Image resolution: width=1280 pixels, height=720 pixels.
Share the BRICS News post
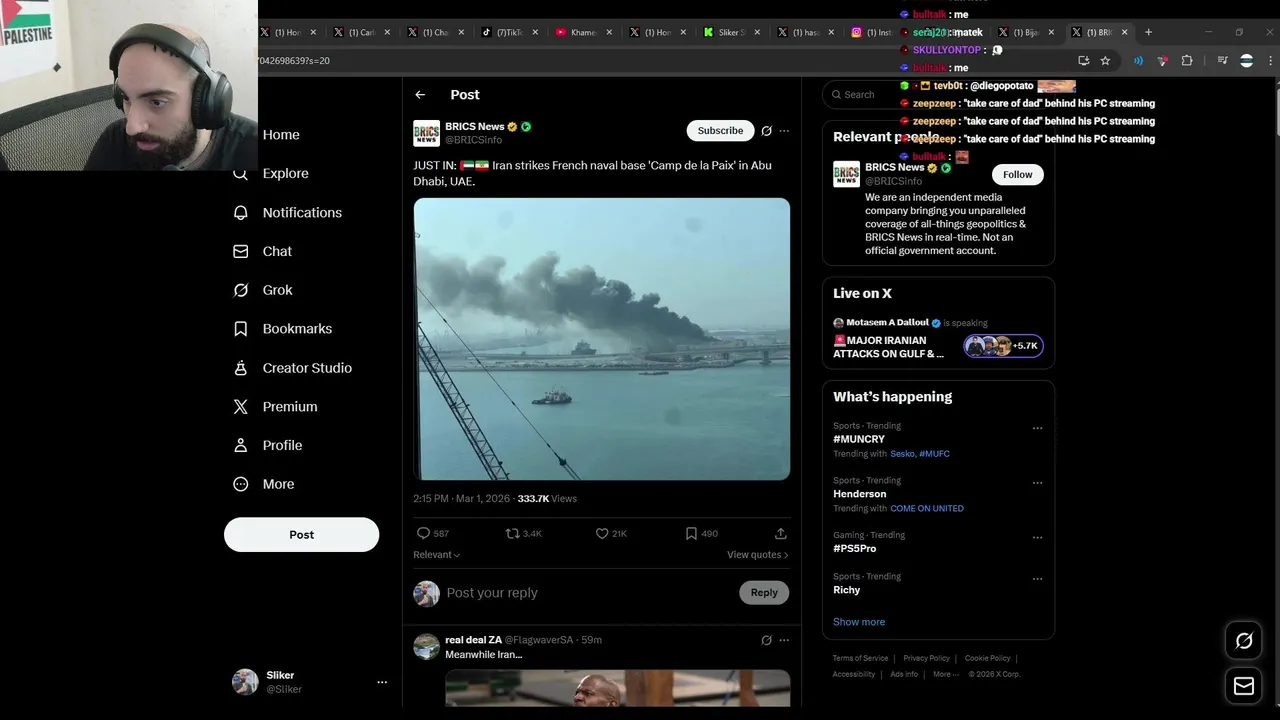point(780,533)
